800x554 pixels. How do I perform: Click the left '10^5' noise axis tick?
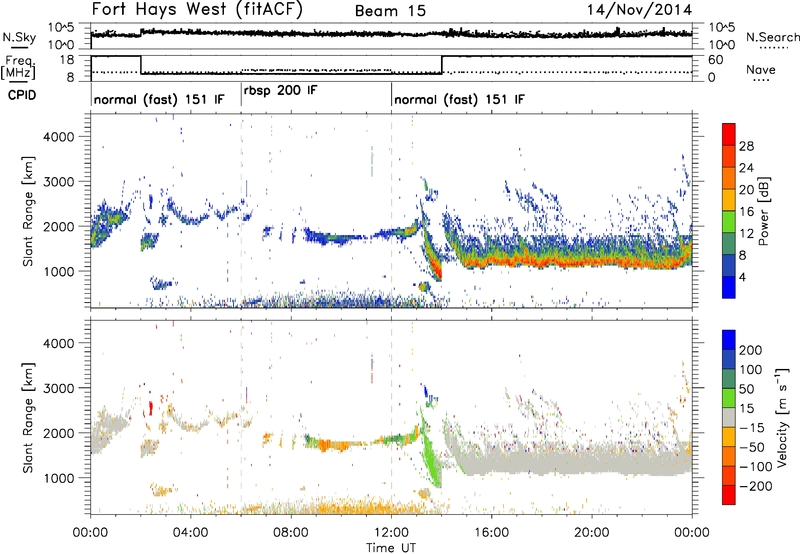[x=61, y=28]
